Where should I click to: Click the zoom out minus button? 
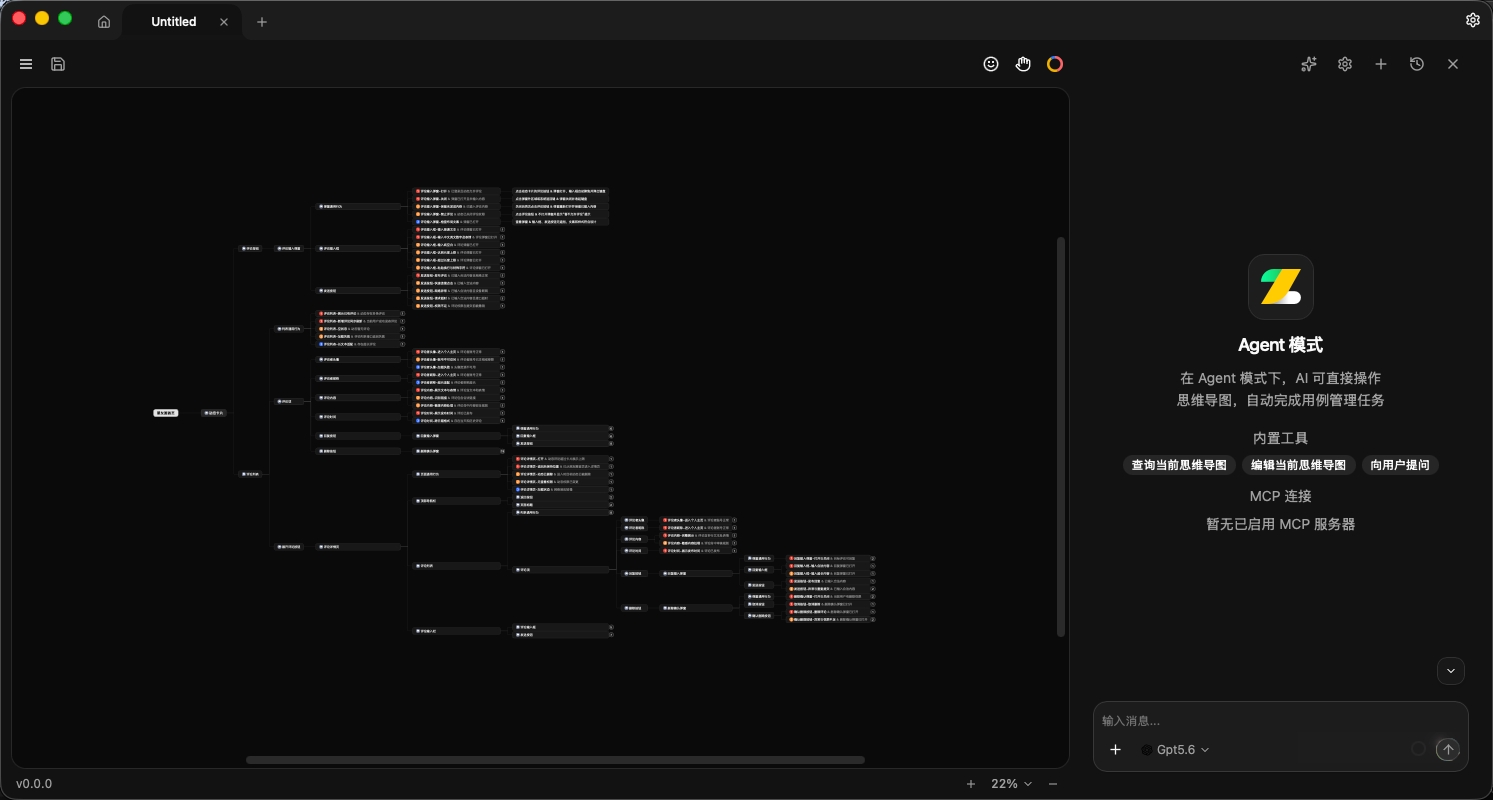pyautogui.click(x=1053, y=784)
